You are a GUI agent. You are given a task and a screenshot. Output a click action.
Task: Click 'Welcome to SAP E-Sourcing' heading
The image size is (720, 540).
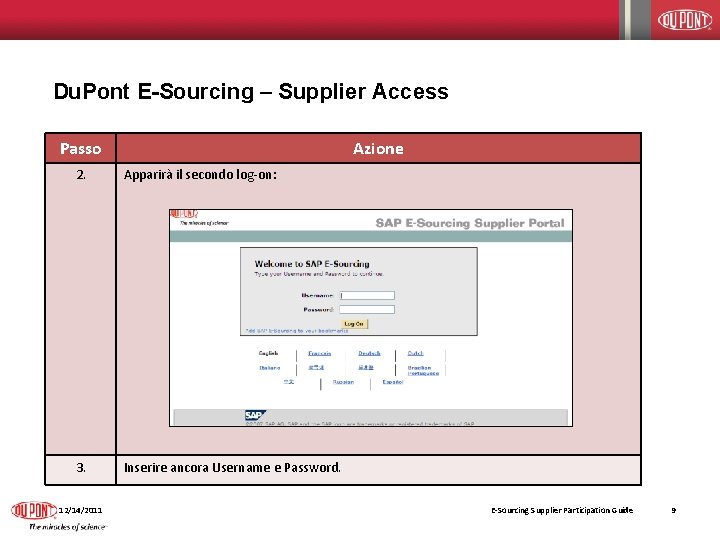(x=312, y=264)
